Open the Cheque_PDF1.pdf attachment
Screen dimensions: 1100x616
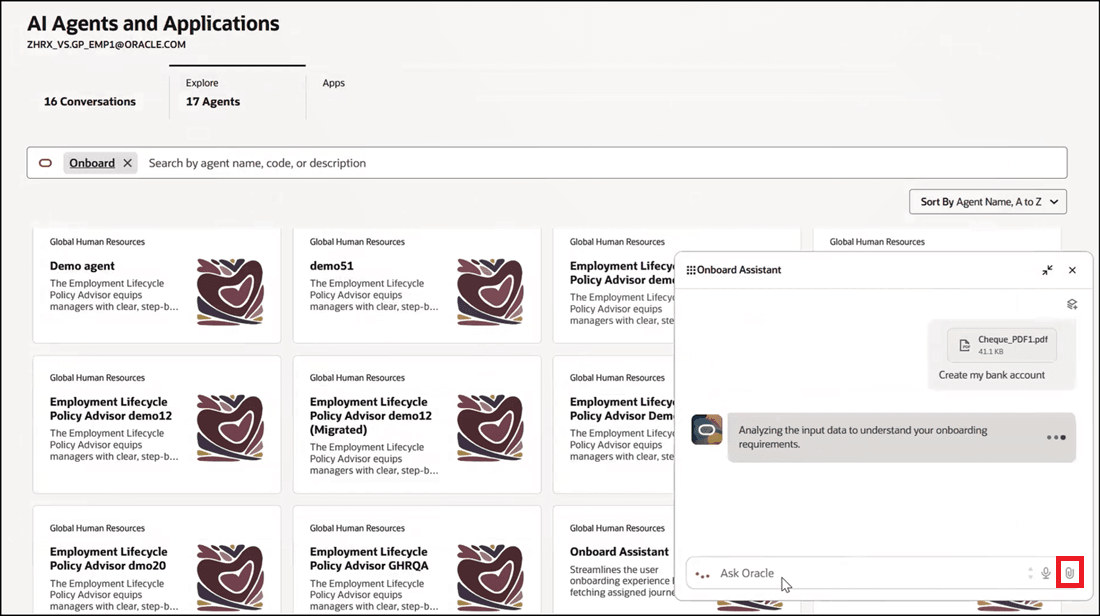[1002, 344]
